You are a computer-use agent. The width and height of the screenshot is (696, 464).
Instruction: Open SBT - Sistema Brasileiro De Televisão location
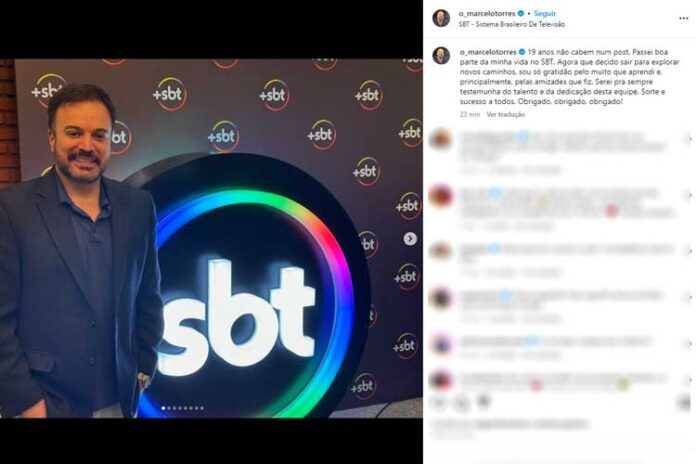click(512, 24)
